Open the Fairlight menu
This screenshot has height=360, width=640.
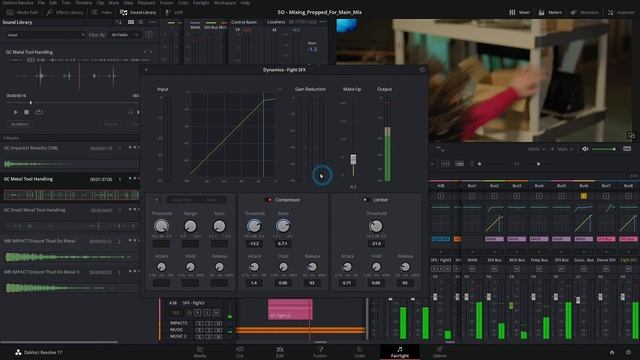pos(201,2)
